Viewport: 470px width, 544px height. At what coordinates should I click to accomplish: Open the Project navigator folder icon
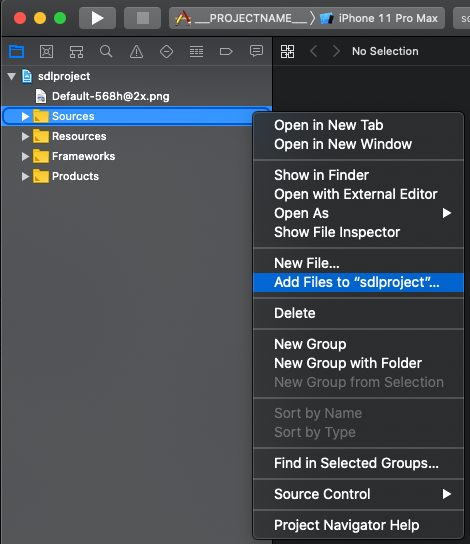[x=16, y=52]
